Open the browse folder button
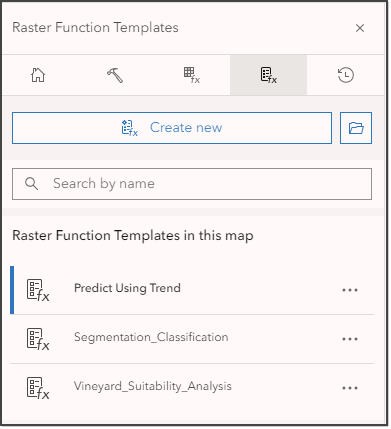Viewport: 391px width, 429px height. [x=356, y=128]
